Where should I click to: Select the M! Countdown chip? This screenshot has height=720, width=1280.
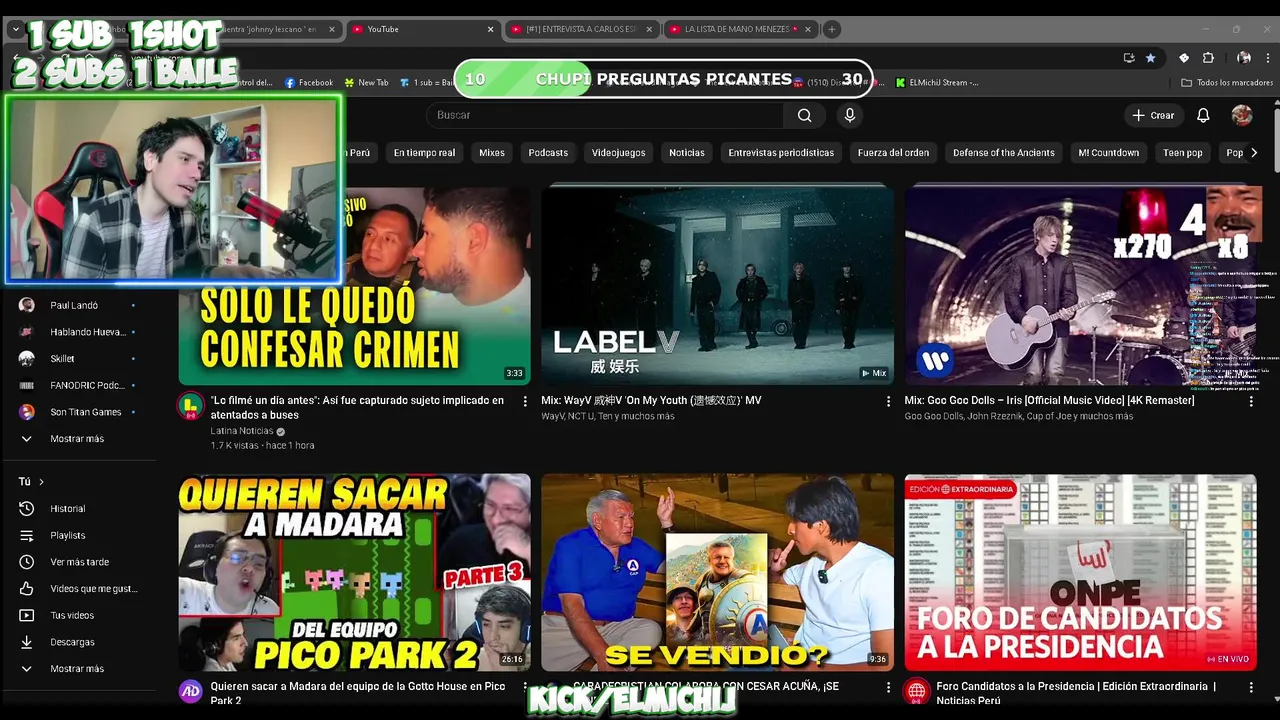[x=1109, y=153]
